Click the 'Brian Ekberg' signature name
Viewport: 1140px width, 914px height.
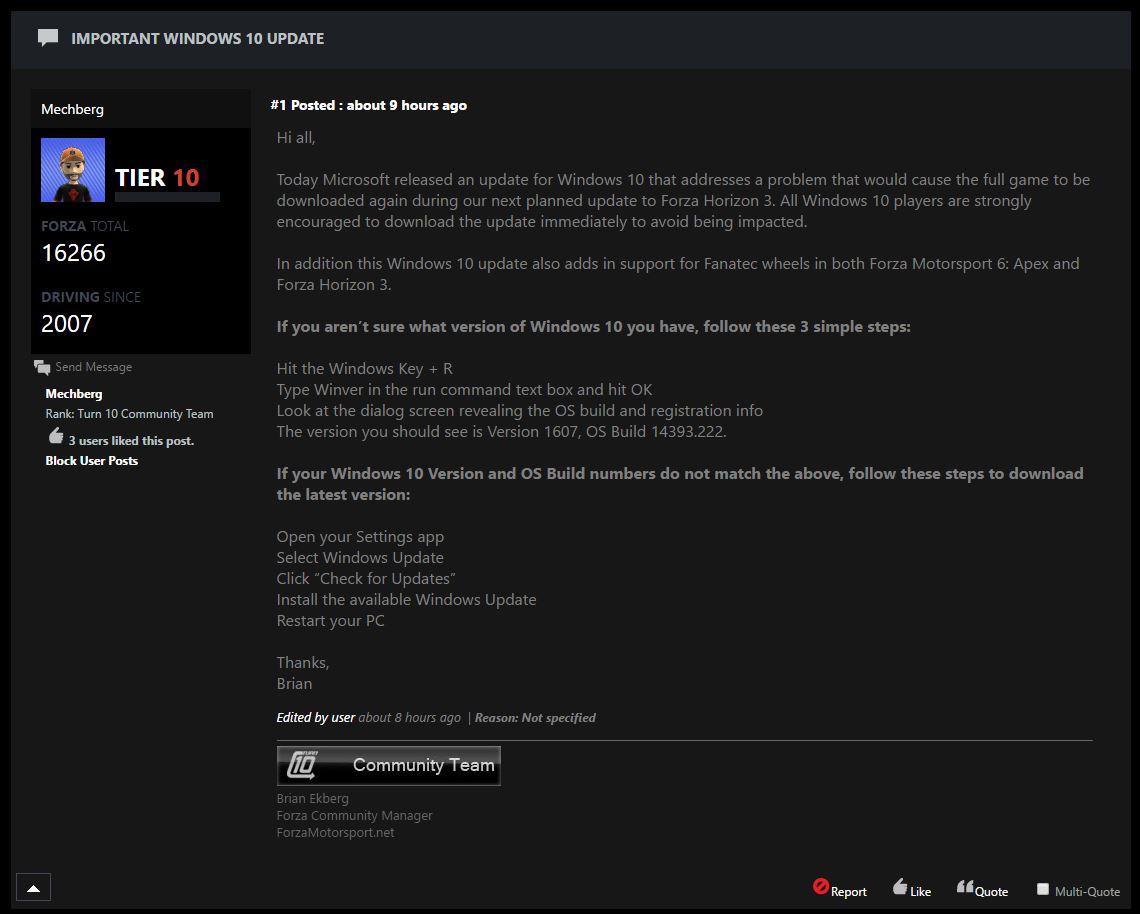coord(313,798)
